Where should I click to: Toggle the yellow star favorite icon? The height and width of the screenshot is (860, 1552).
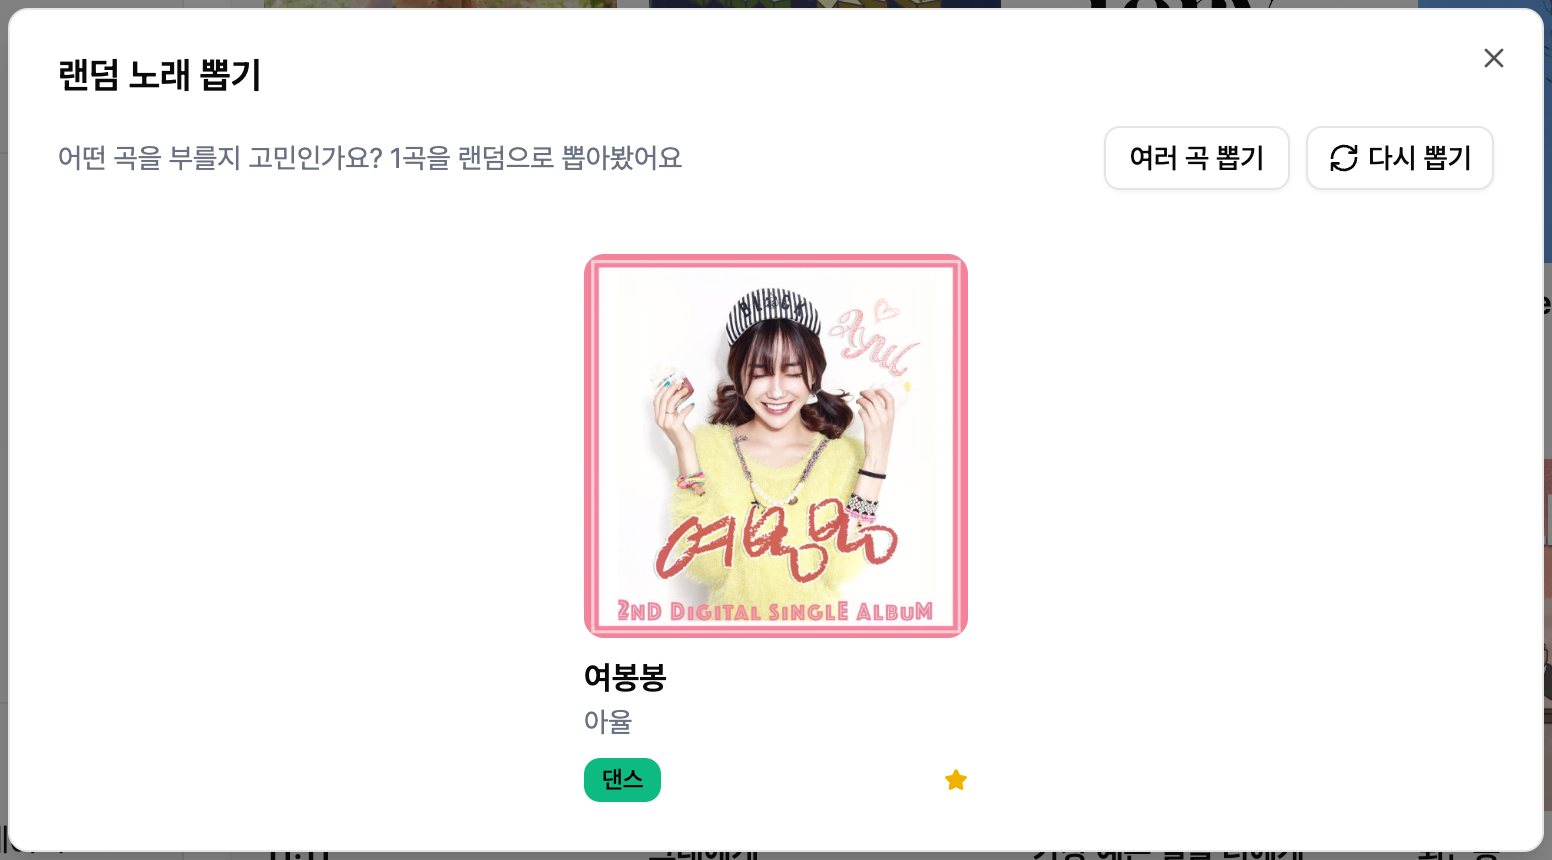pos(956,780)
